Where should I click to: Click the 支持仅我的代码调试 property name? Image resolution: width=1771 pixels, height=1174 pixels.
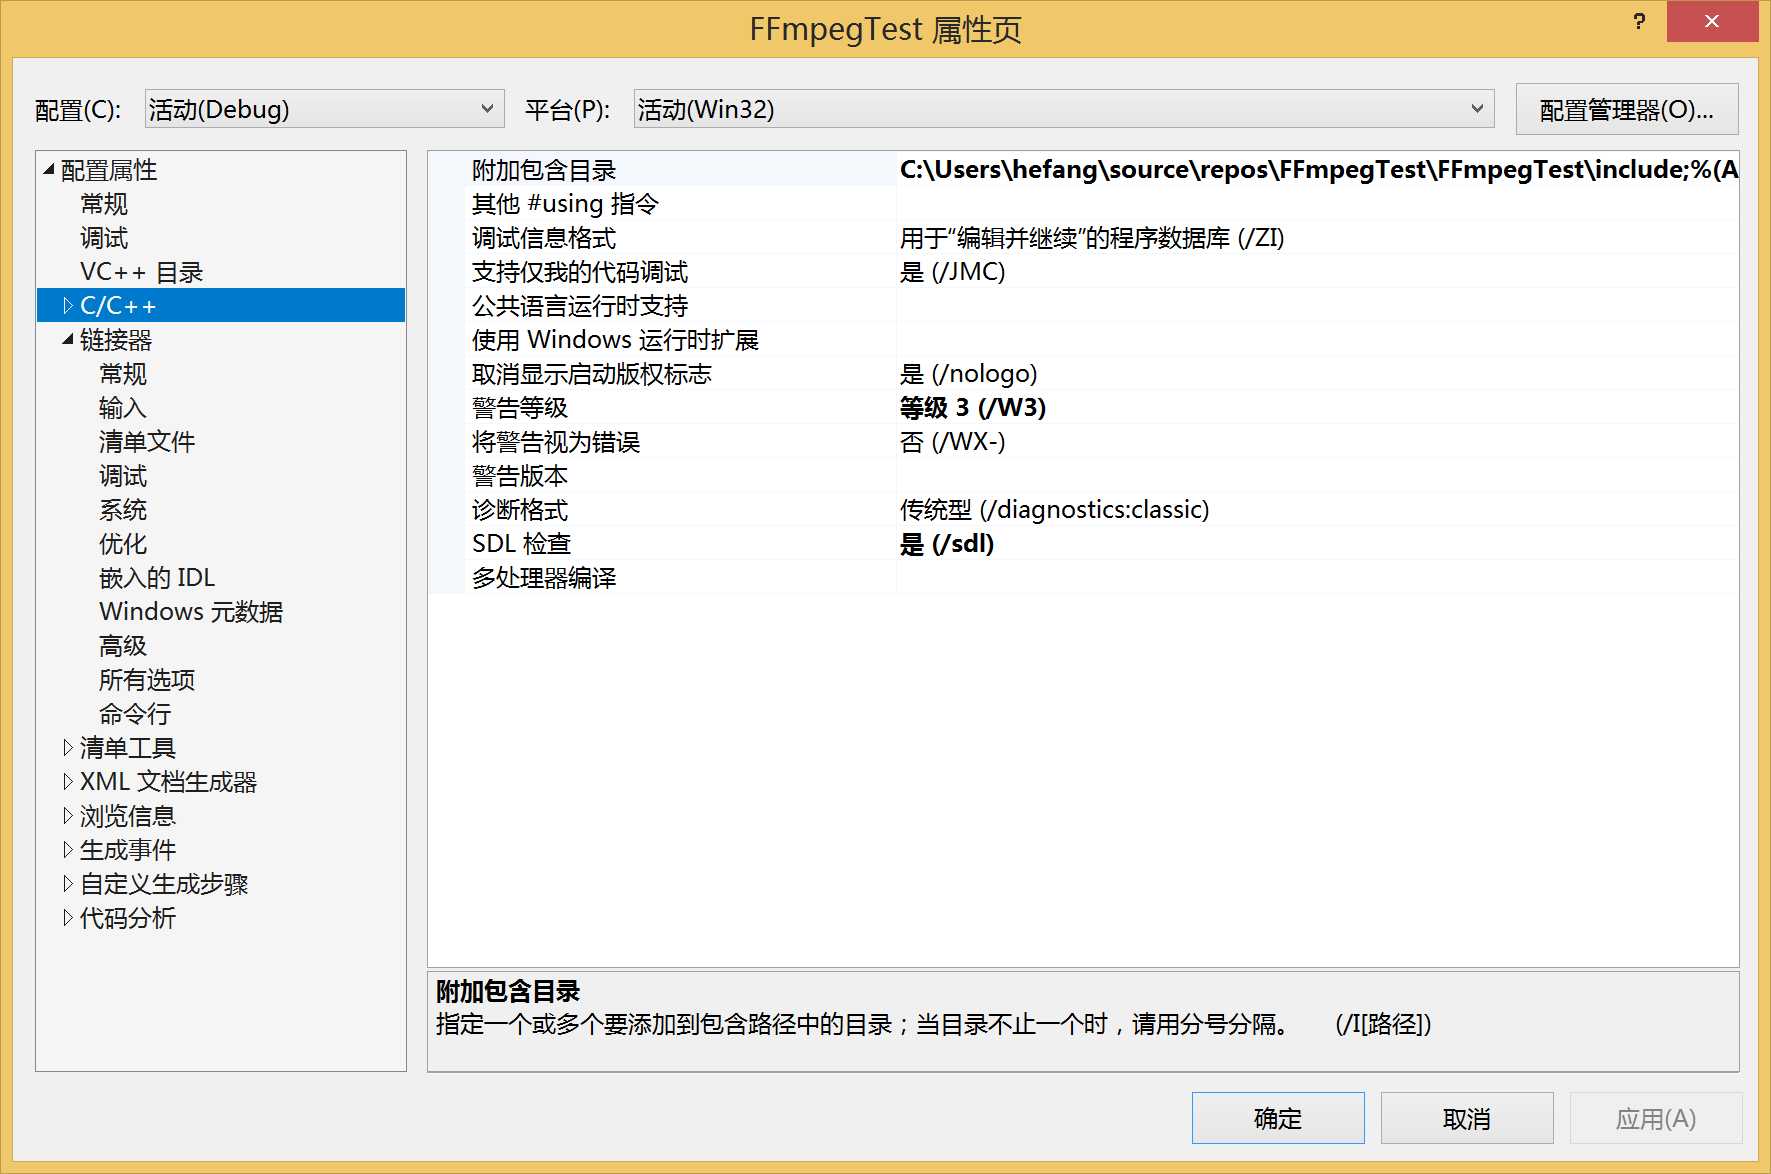pyautogui.click(x=580, y=272)
